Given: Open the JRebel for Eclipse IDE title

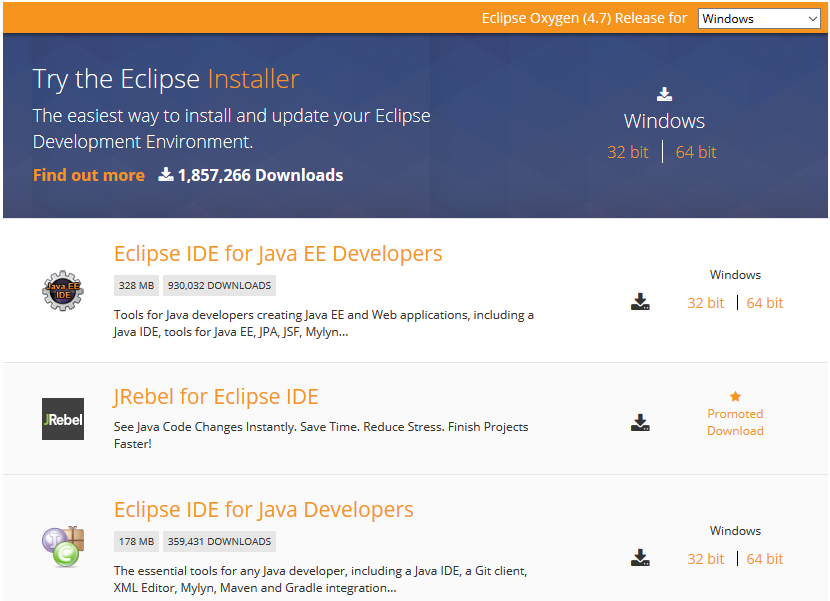Looking at the screenshot, I should (x=216, y=397).
